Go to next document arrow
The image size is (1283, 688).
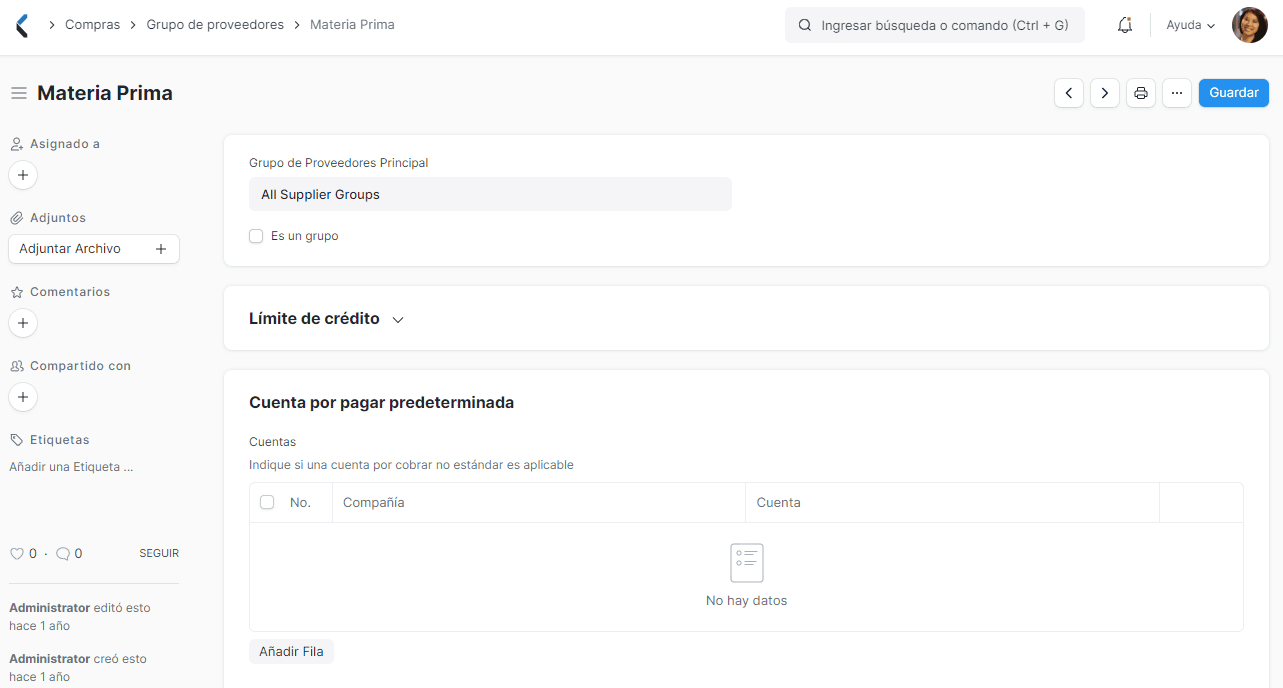[1105, 93]
